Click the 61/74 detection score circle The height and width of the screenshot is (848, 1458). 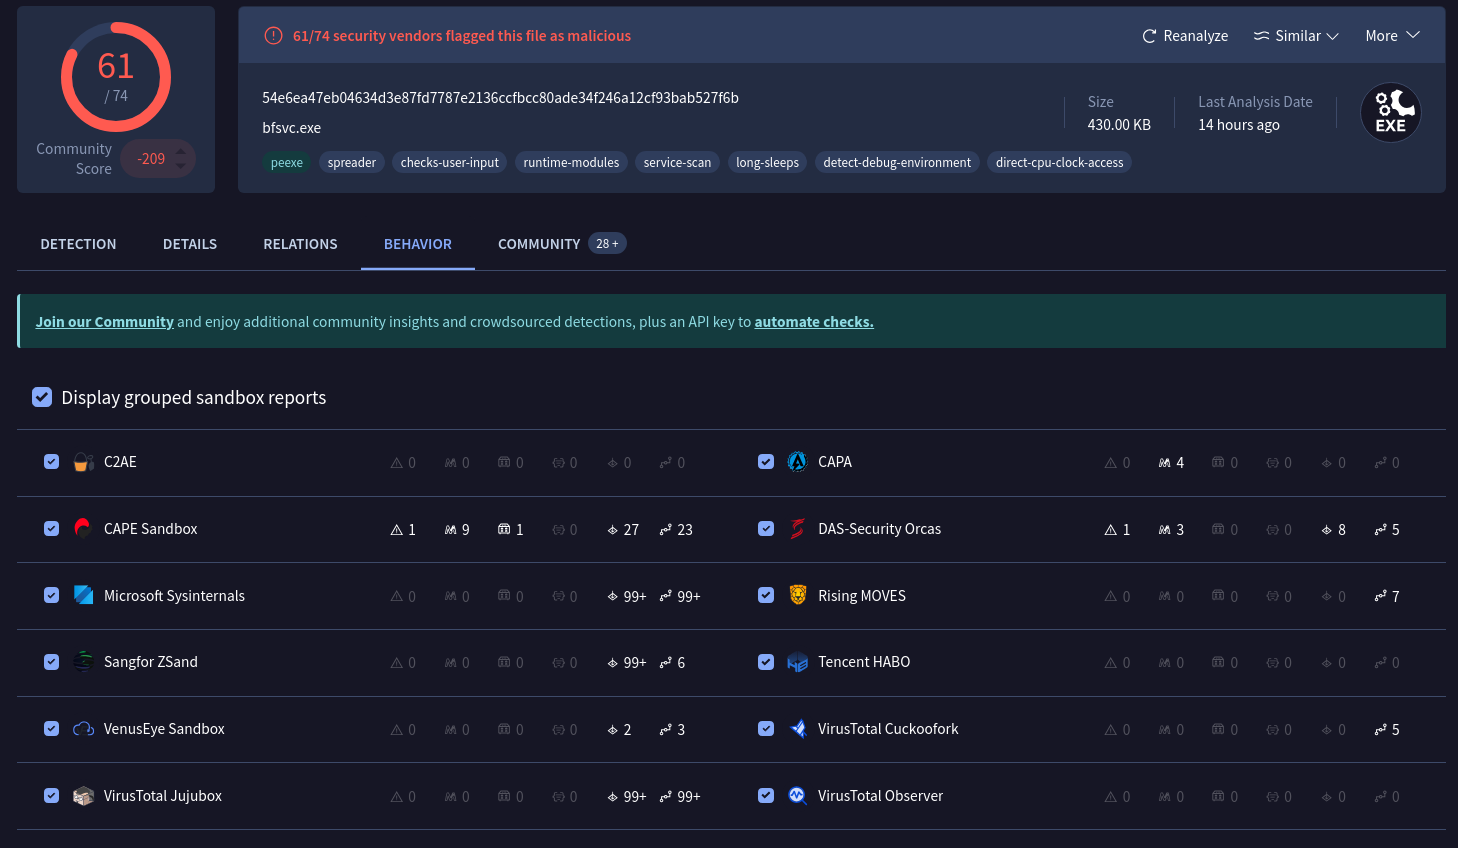click(x=116, y=77)
